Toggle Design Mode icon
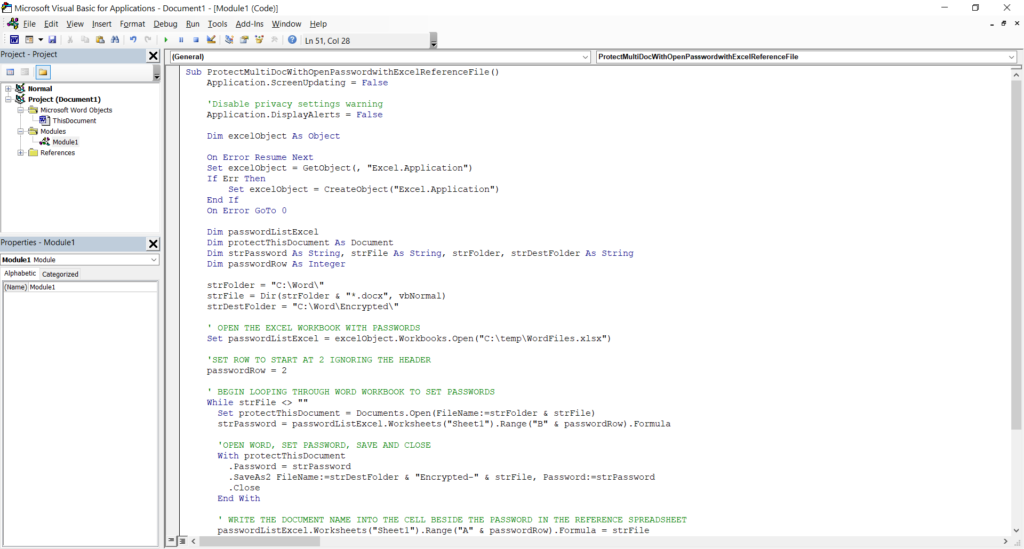Screen dimensions: 1024x549 [211, 40]
